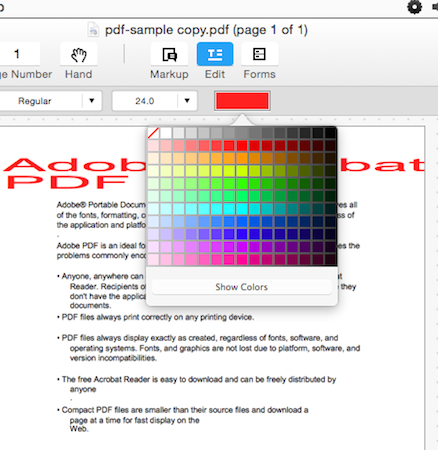Click the red PDF heading text
Viewport: 438px width, 450px height.
click(x=67, y=182)
